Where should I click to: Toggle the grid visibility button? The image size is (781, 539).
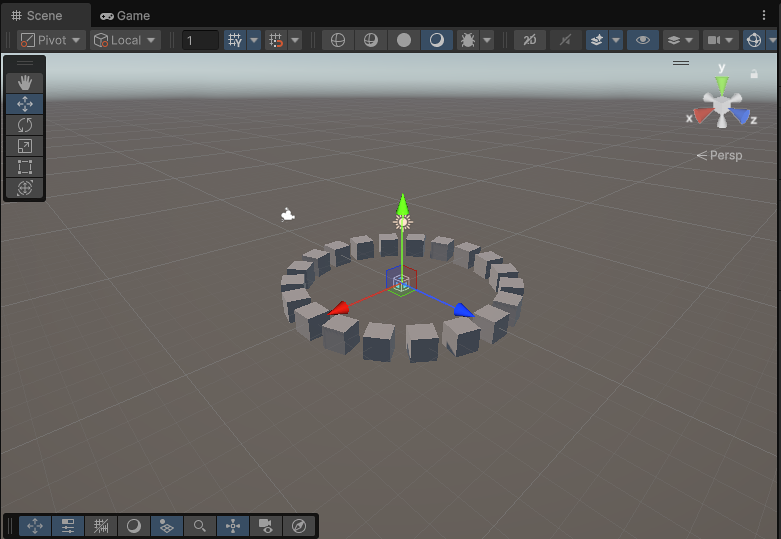235,40
